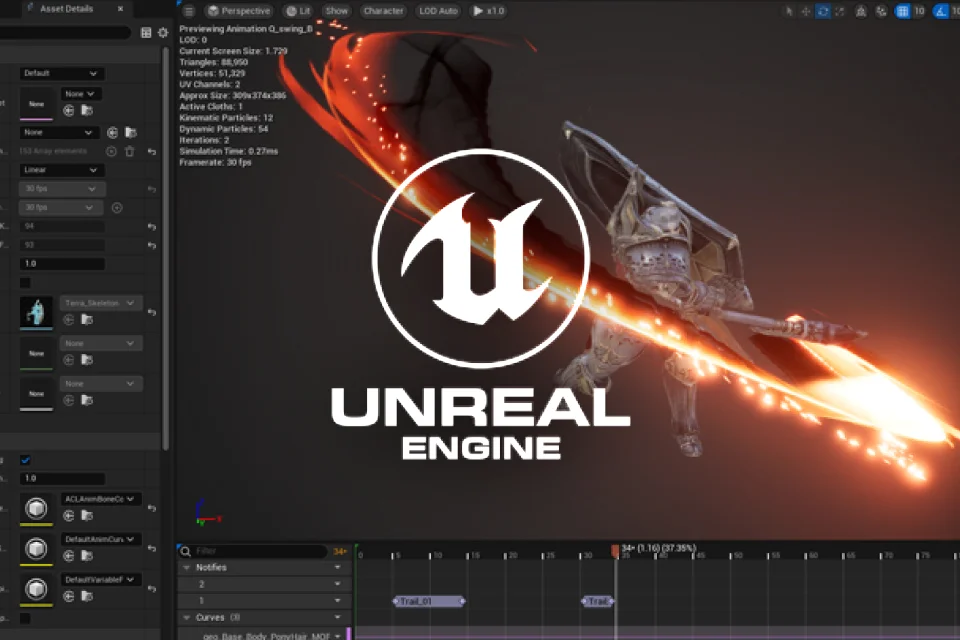This screenshot has height=640, width=960.
Task: Open the LOD Auto menu
Action: [438, 11]
